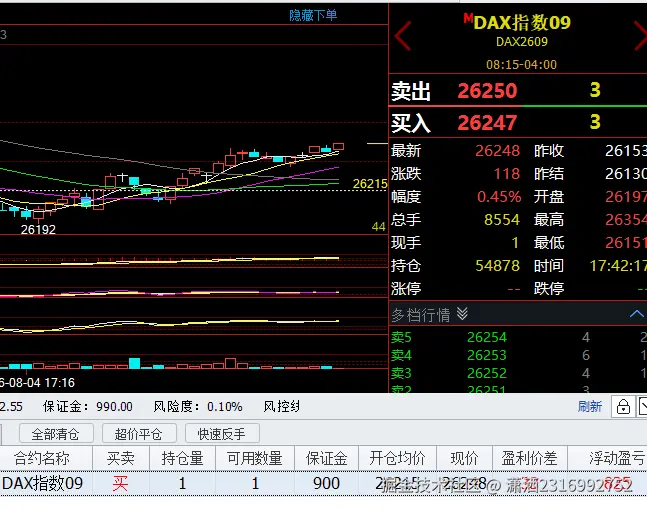Screen dimensions: 647x509
Task: Click the 隐藏下单 link
Action: pyautogui.click(x=313, y=15)
